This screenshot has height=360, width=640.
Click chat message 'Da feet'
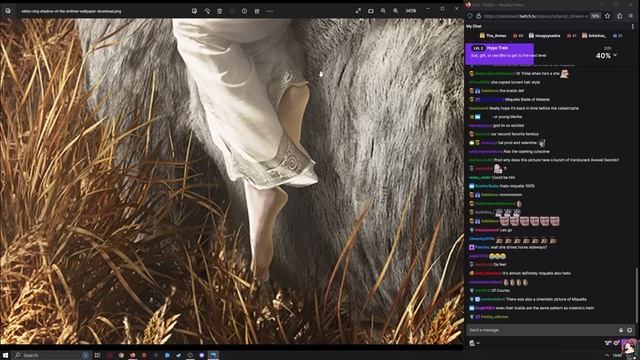coord(500,264)
